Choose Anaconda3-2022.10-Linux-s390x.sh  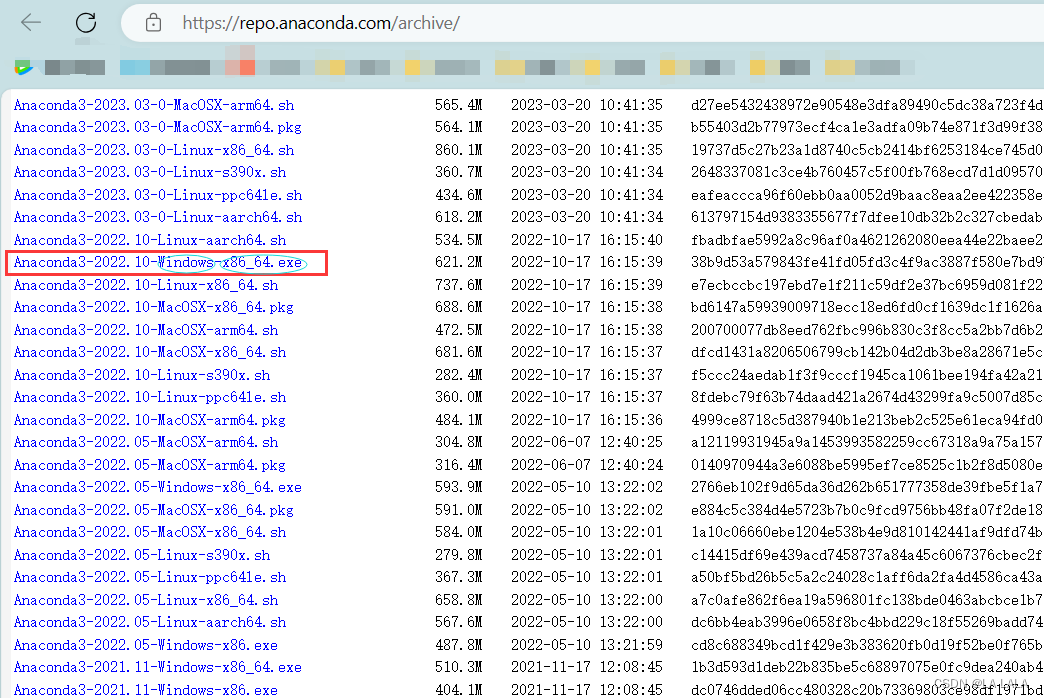pyautogui.click(x=142, y=376)
